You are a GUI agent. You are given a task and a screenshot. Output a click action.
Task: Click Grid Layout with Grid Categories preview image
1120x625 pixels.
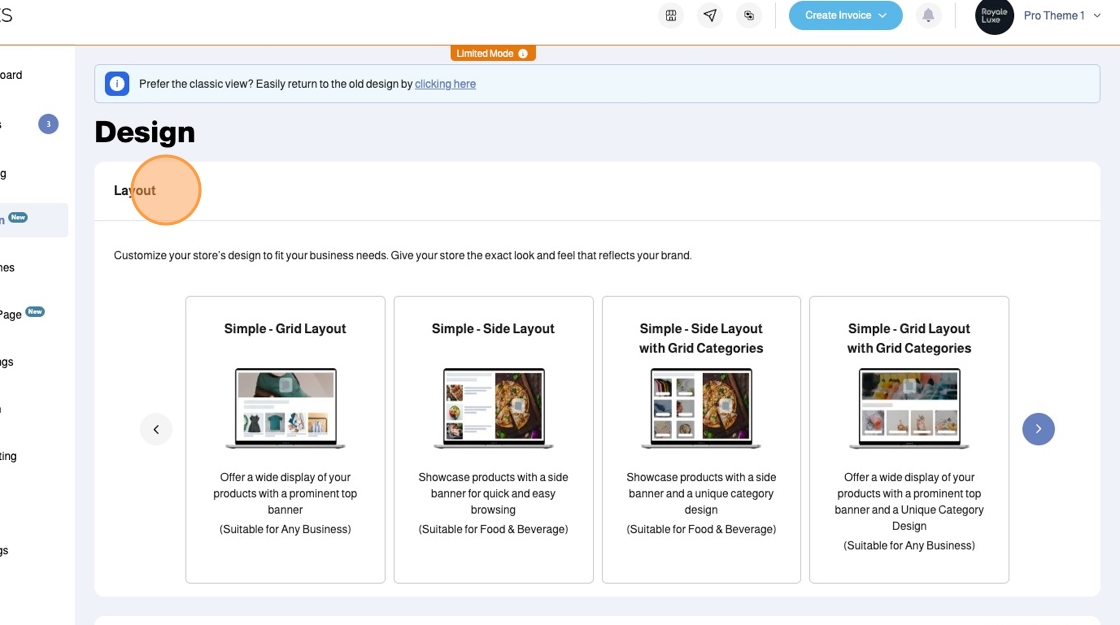tap(909, 409)
